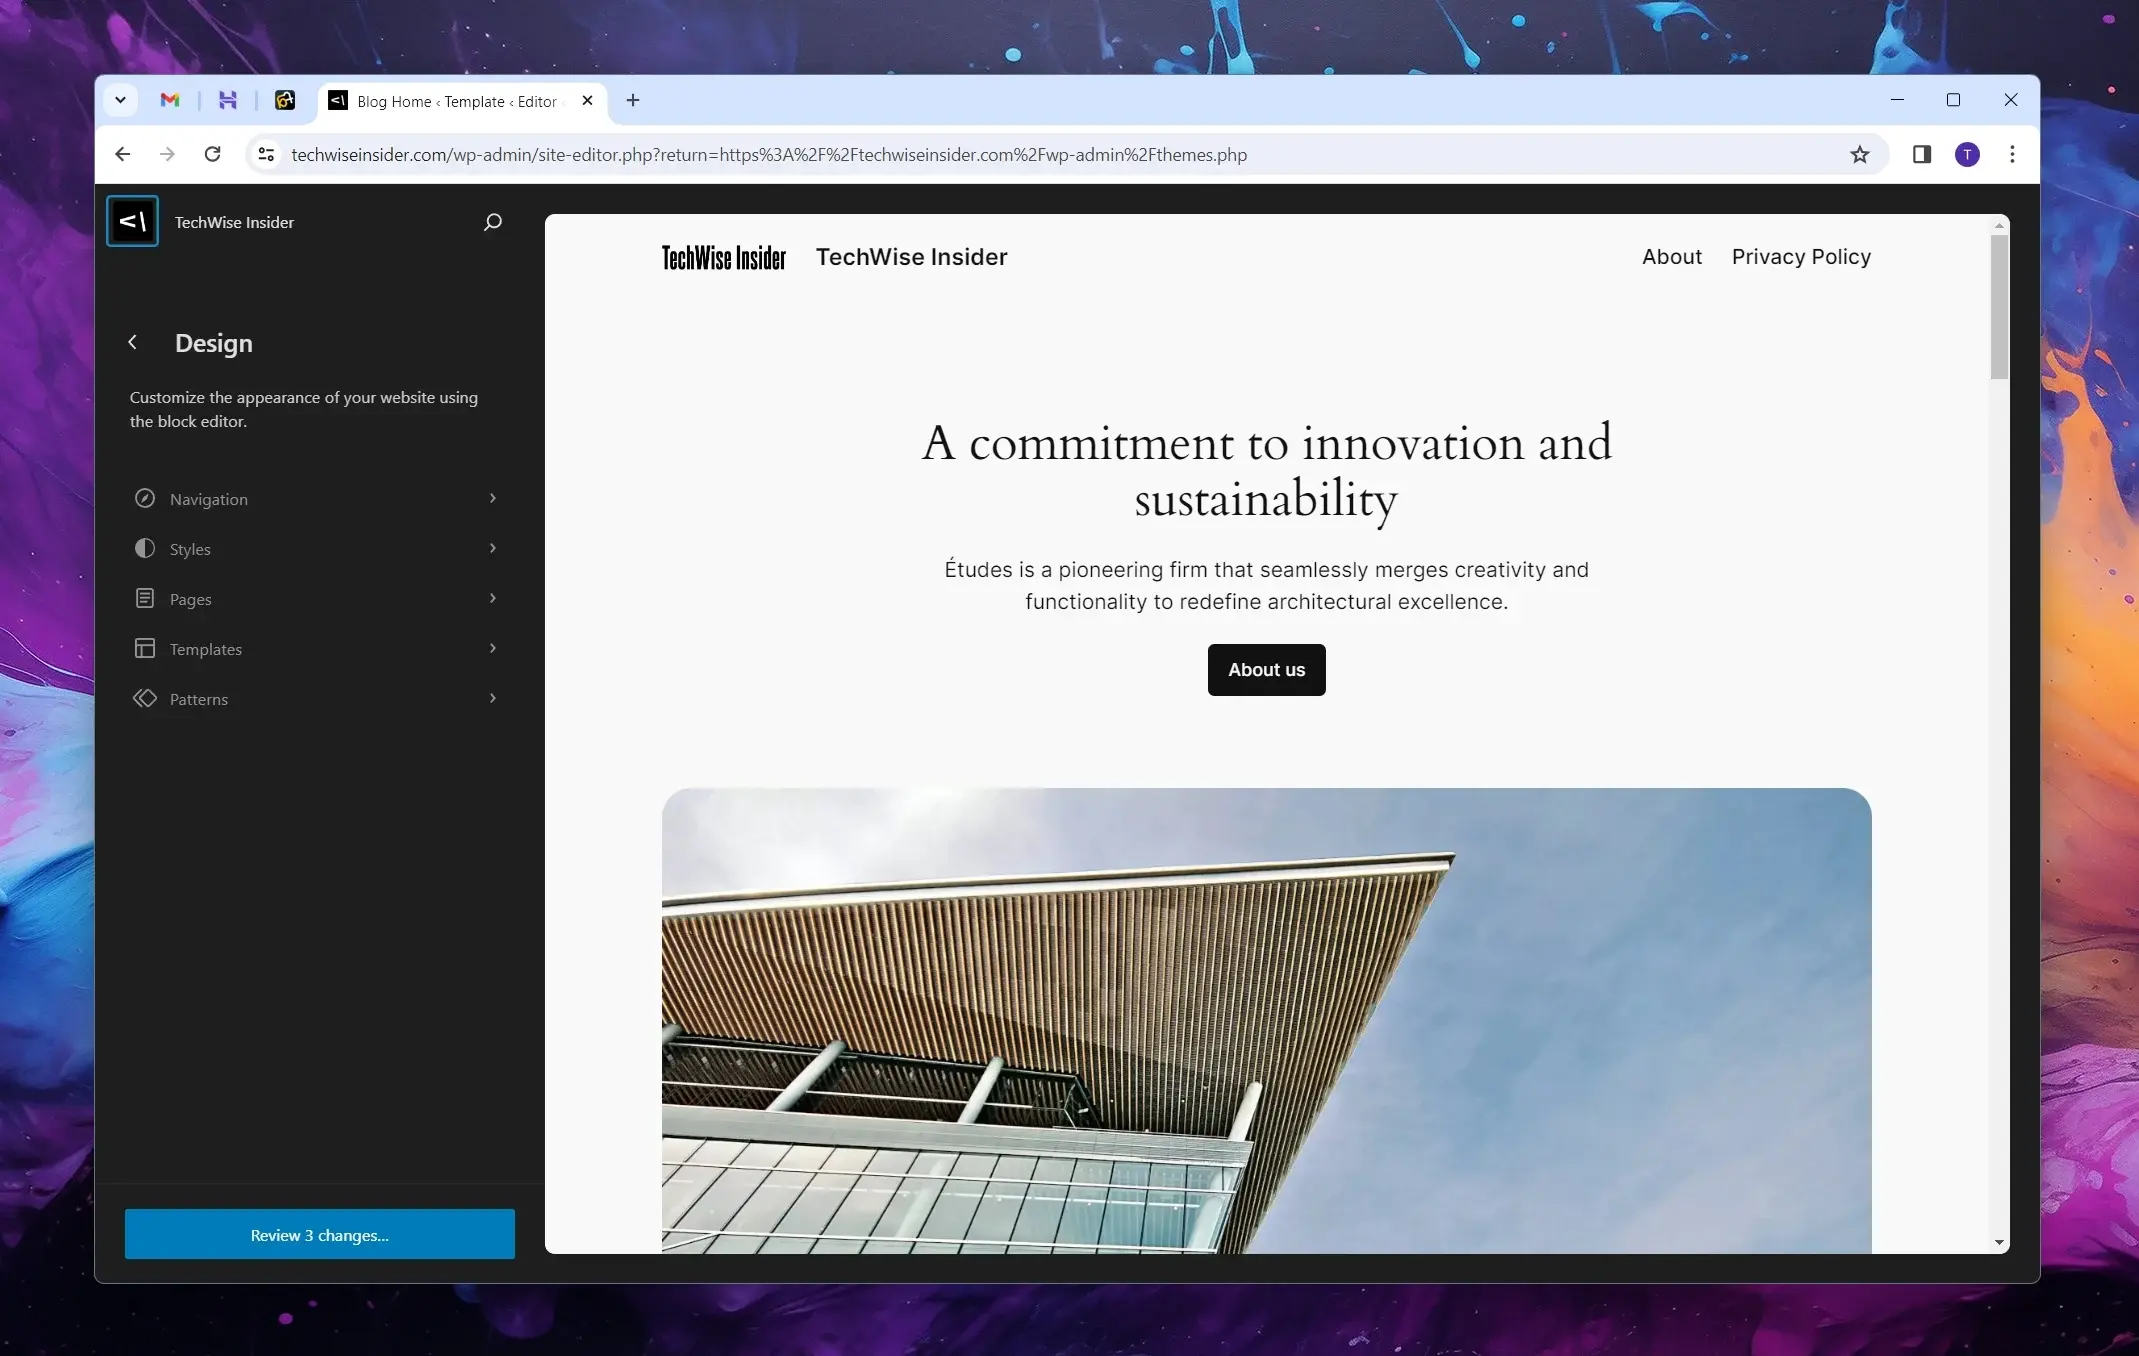Expand the Patterns section chevron
The image size is (2139, 1356).
tap(492, 698)
